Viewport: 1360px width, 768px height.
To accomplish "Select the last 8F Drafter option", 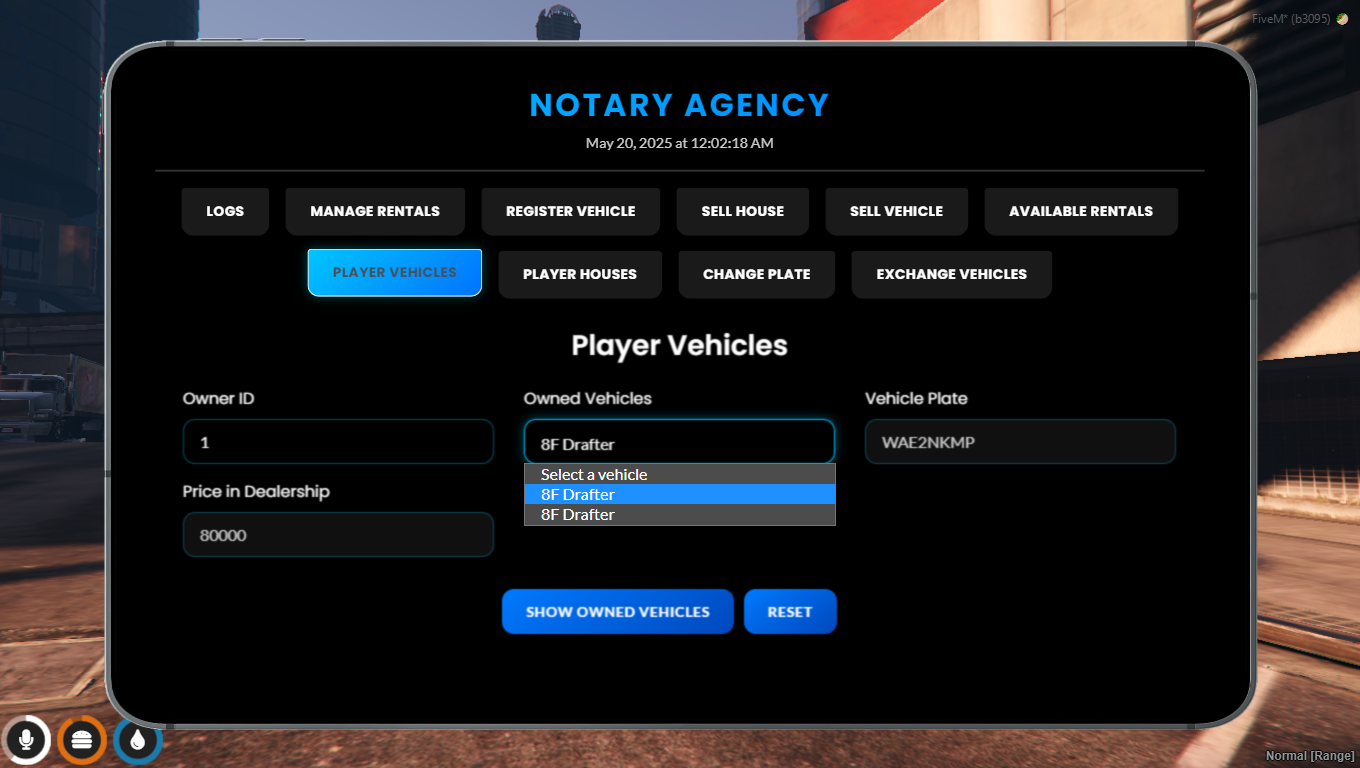I will tap(680, 514).
